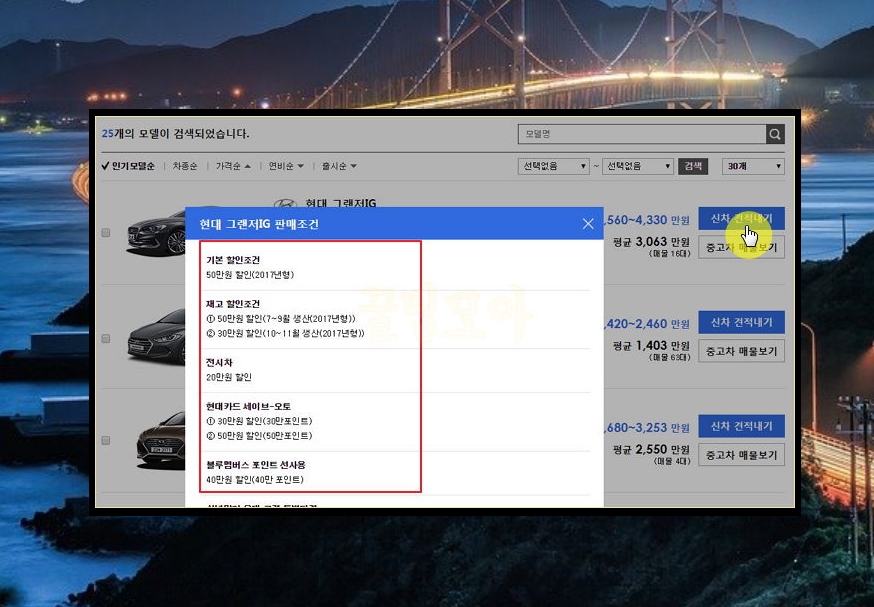
Task: Click the 전시차 heading
Action: [219, 363]
